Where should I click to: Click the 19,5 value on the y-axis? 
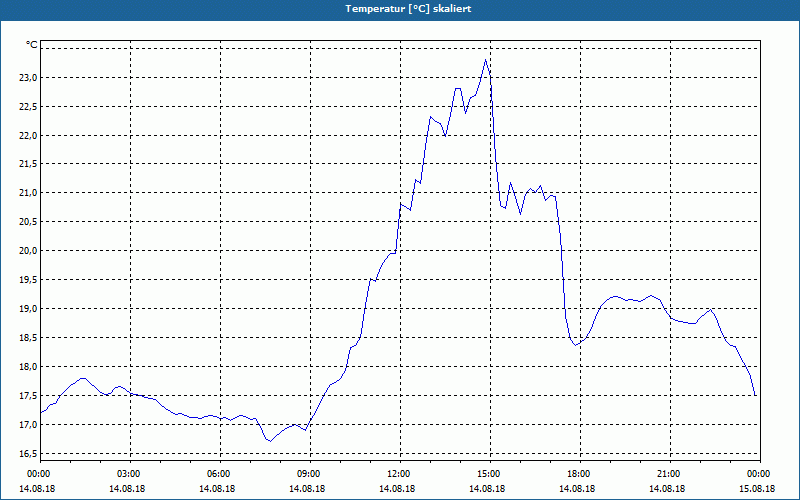click(28, 280)
